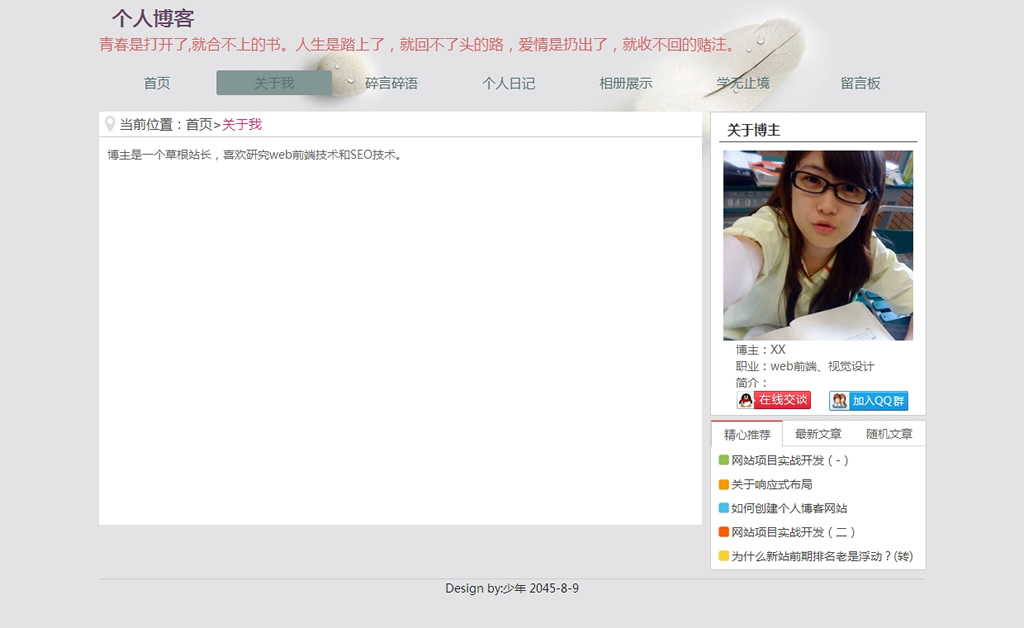Screen dimensions: 1024x628
Task: Click 首页 link in the breadcrumb
Action: tap(199, 125)
